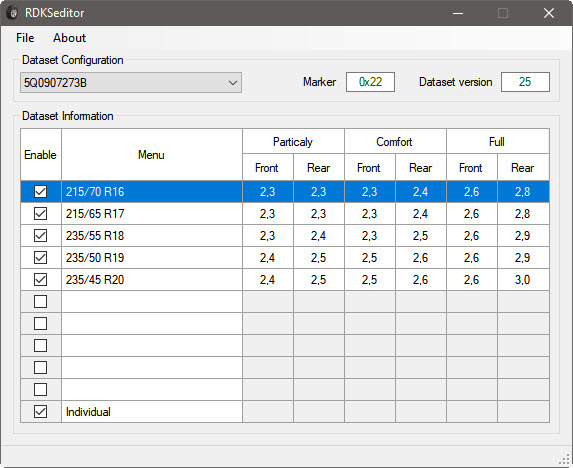The image size is (573, 468).
Task: Click the Menu column header
Action: (152, 155)
